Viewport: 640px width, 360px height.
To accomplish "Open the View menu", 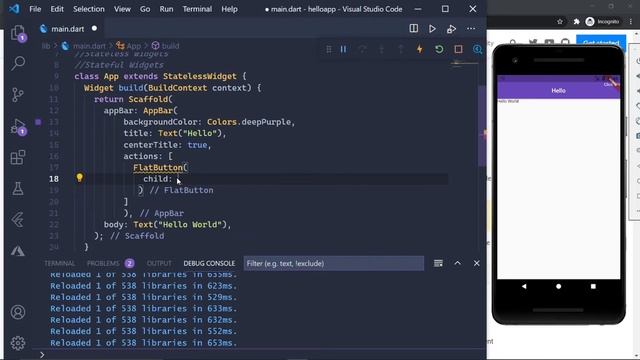I will click(122, 9).
